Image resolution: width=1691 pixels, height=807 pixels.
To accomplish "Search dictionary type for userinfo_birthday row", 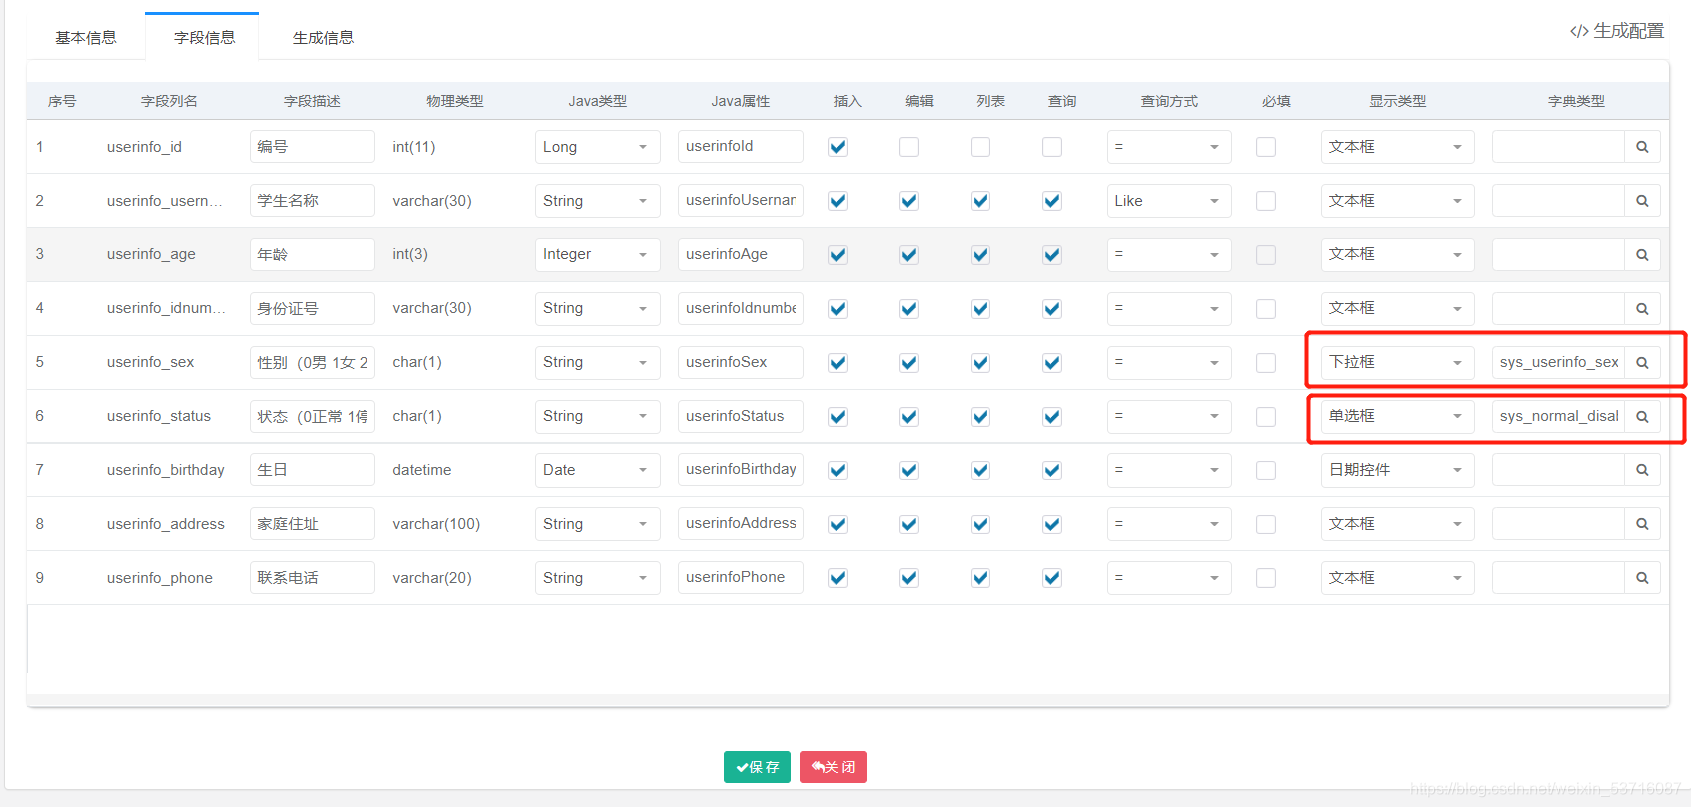I will pyautogui.click(x=1642, y=470).
